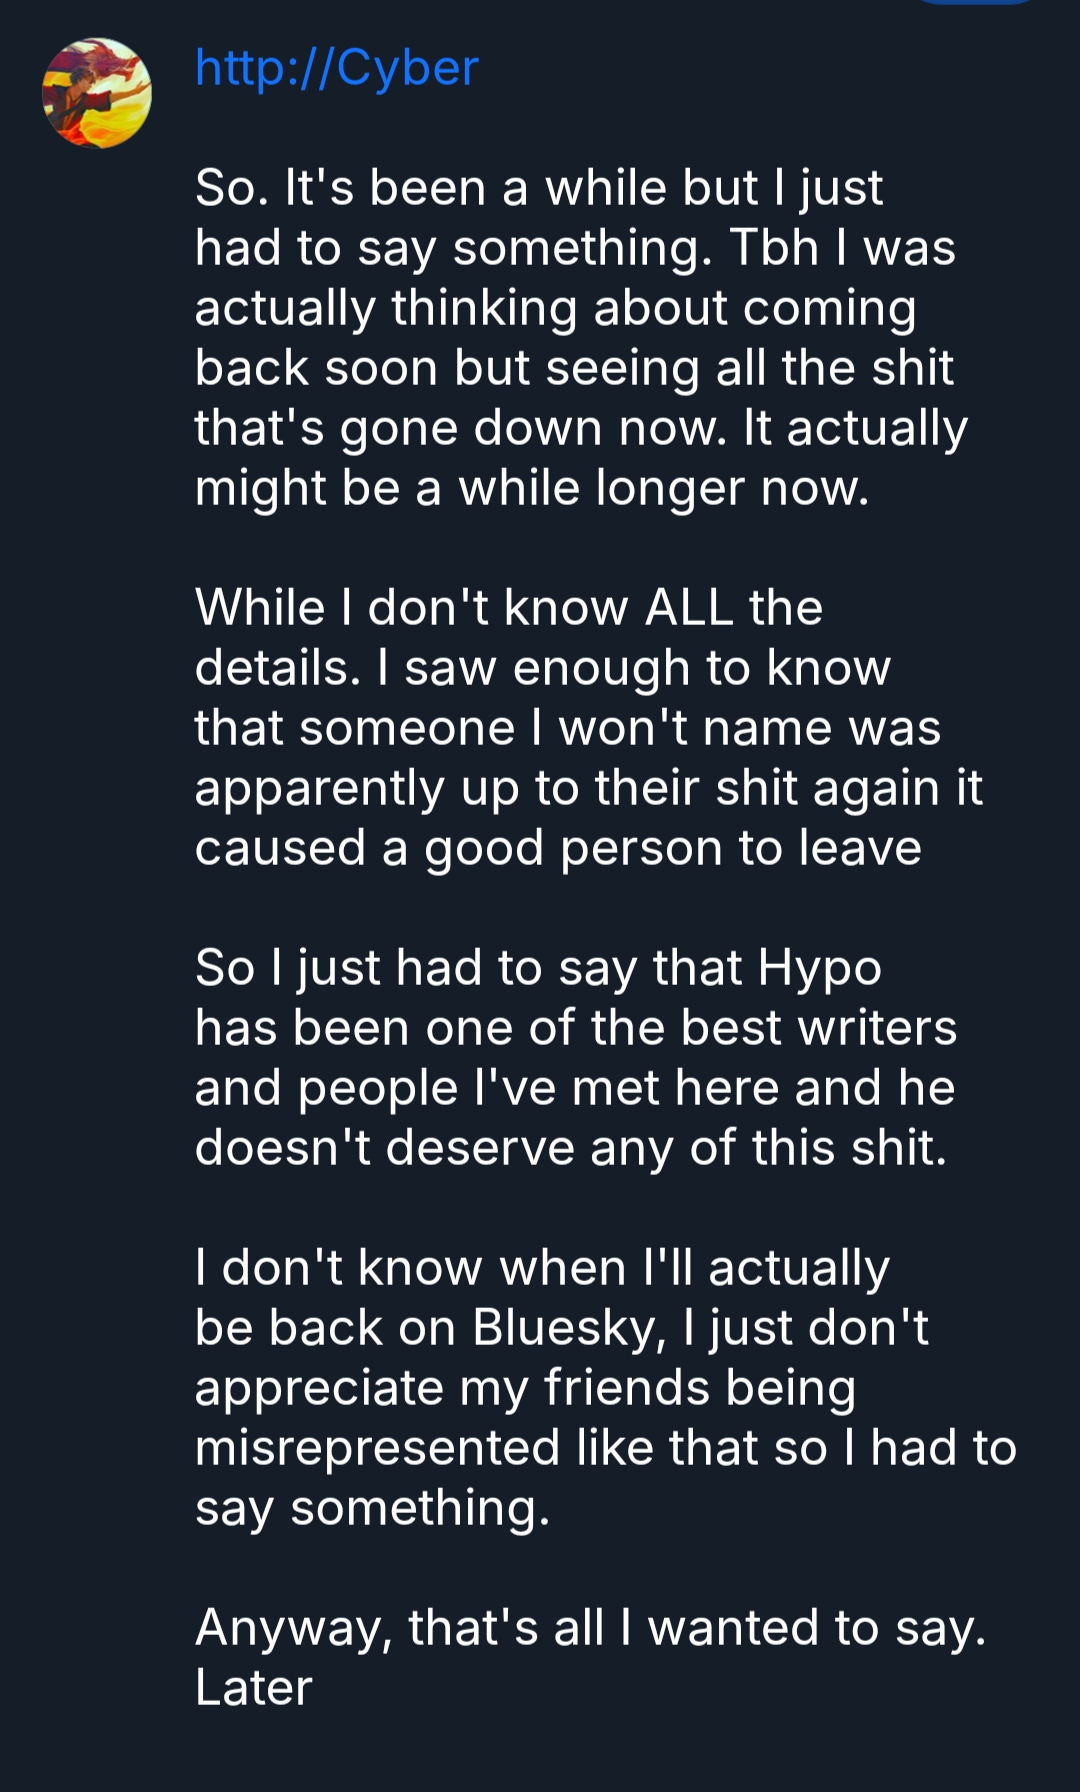Image resolution: width=1080 pixels, height=1792 pixels.
Task: Click the word "Anyway" in last paragraph
Action: pyautogui.click(x=292, y=1628)
